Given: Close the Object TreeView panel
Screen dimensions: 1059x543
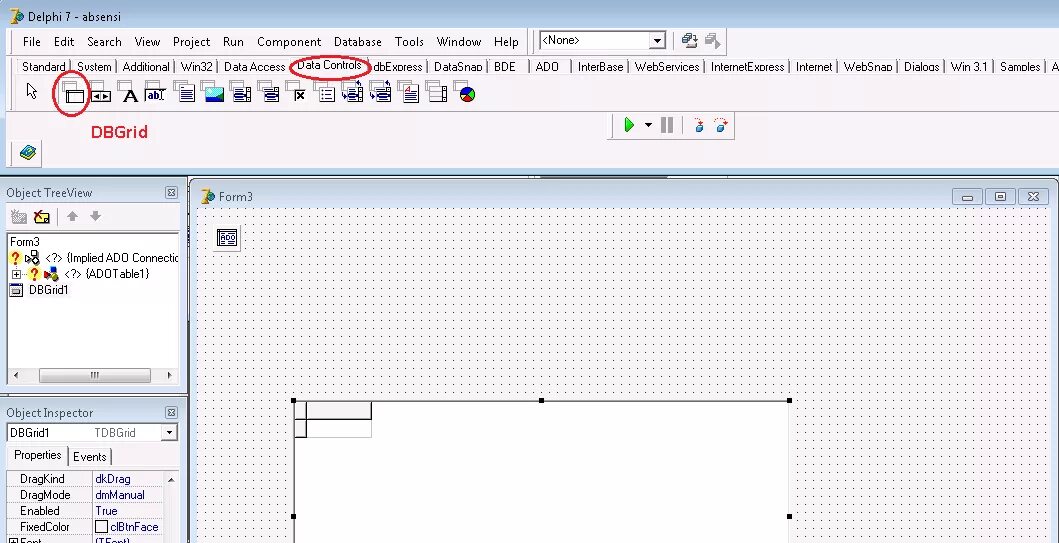Looking at the screenshot, I should (172, 192).
